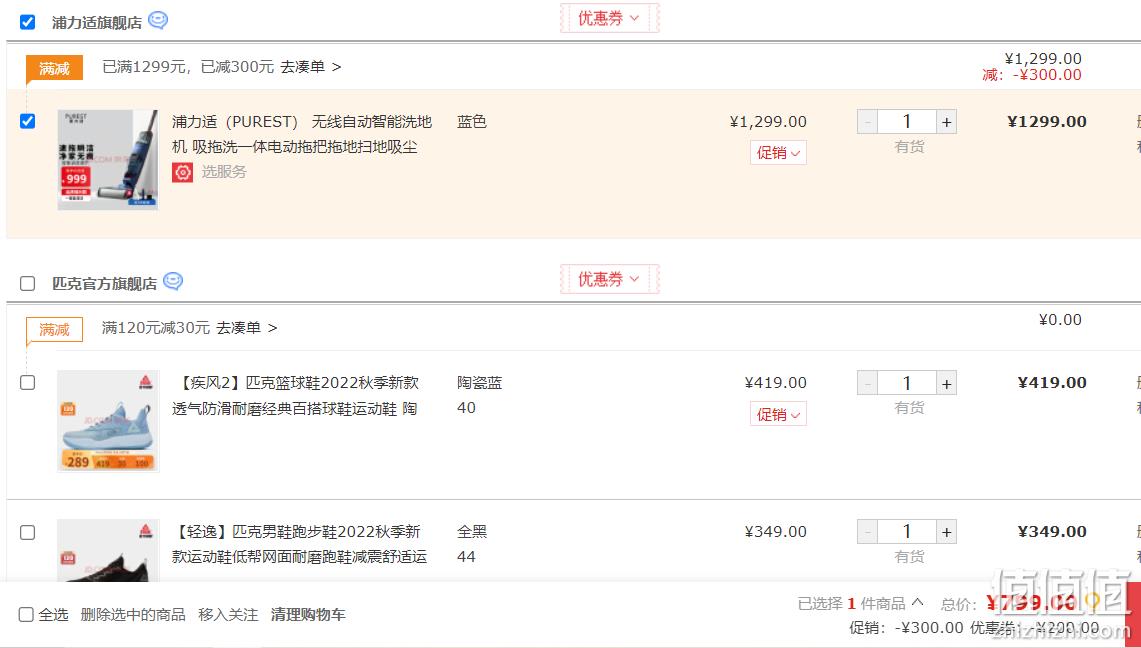1141x648 pixels.
Task: Open 匹克官方旗舰店 store page
Action: click(x=104, y=284)
